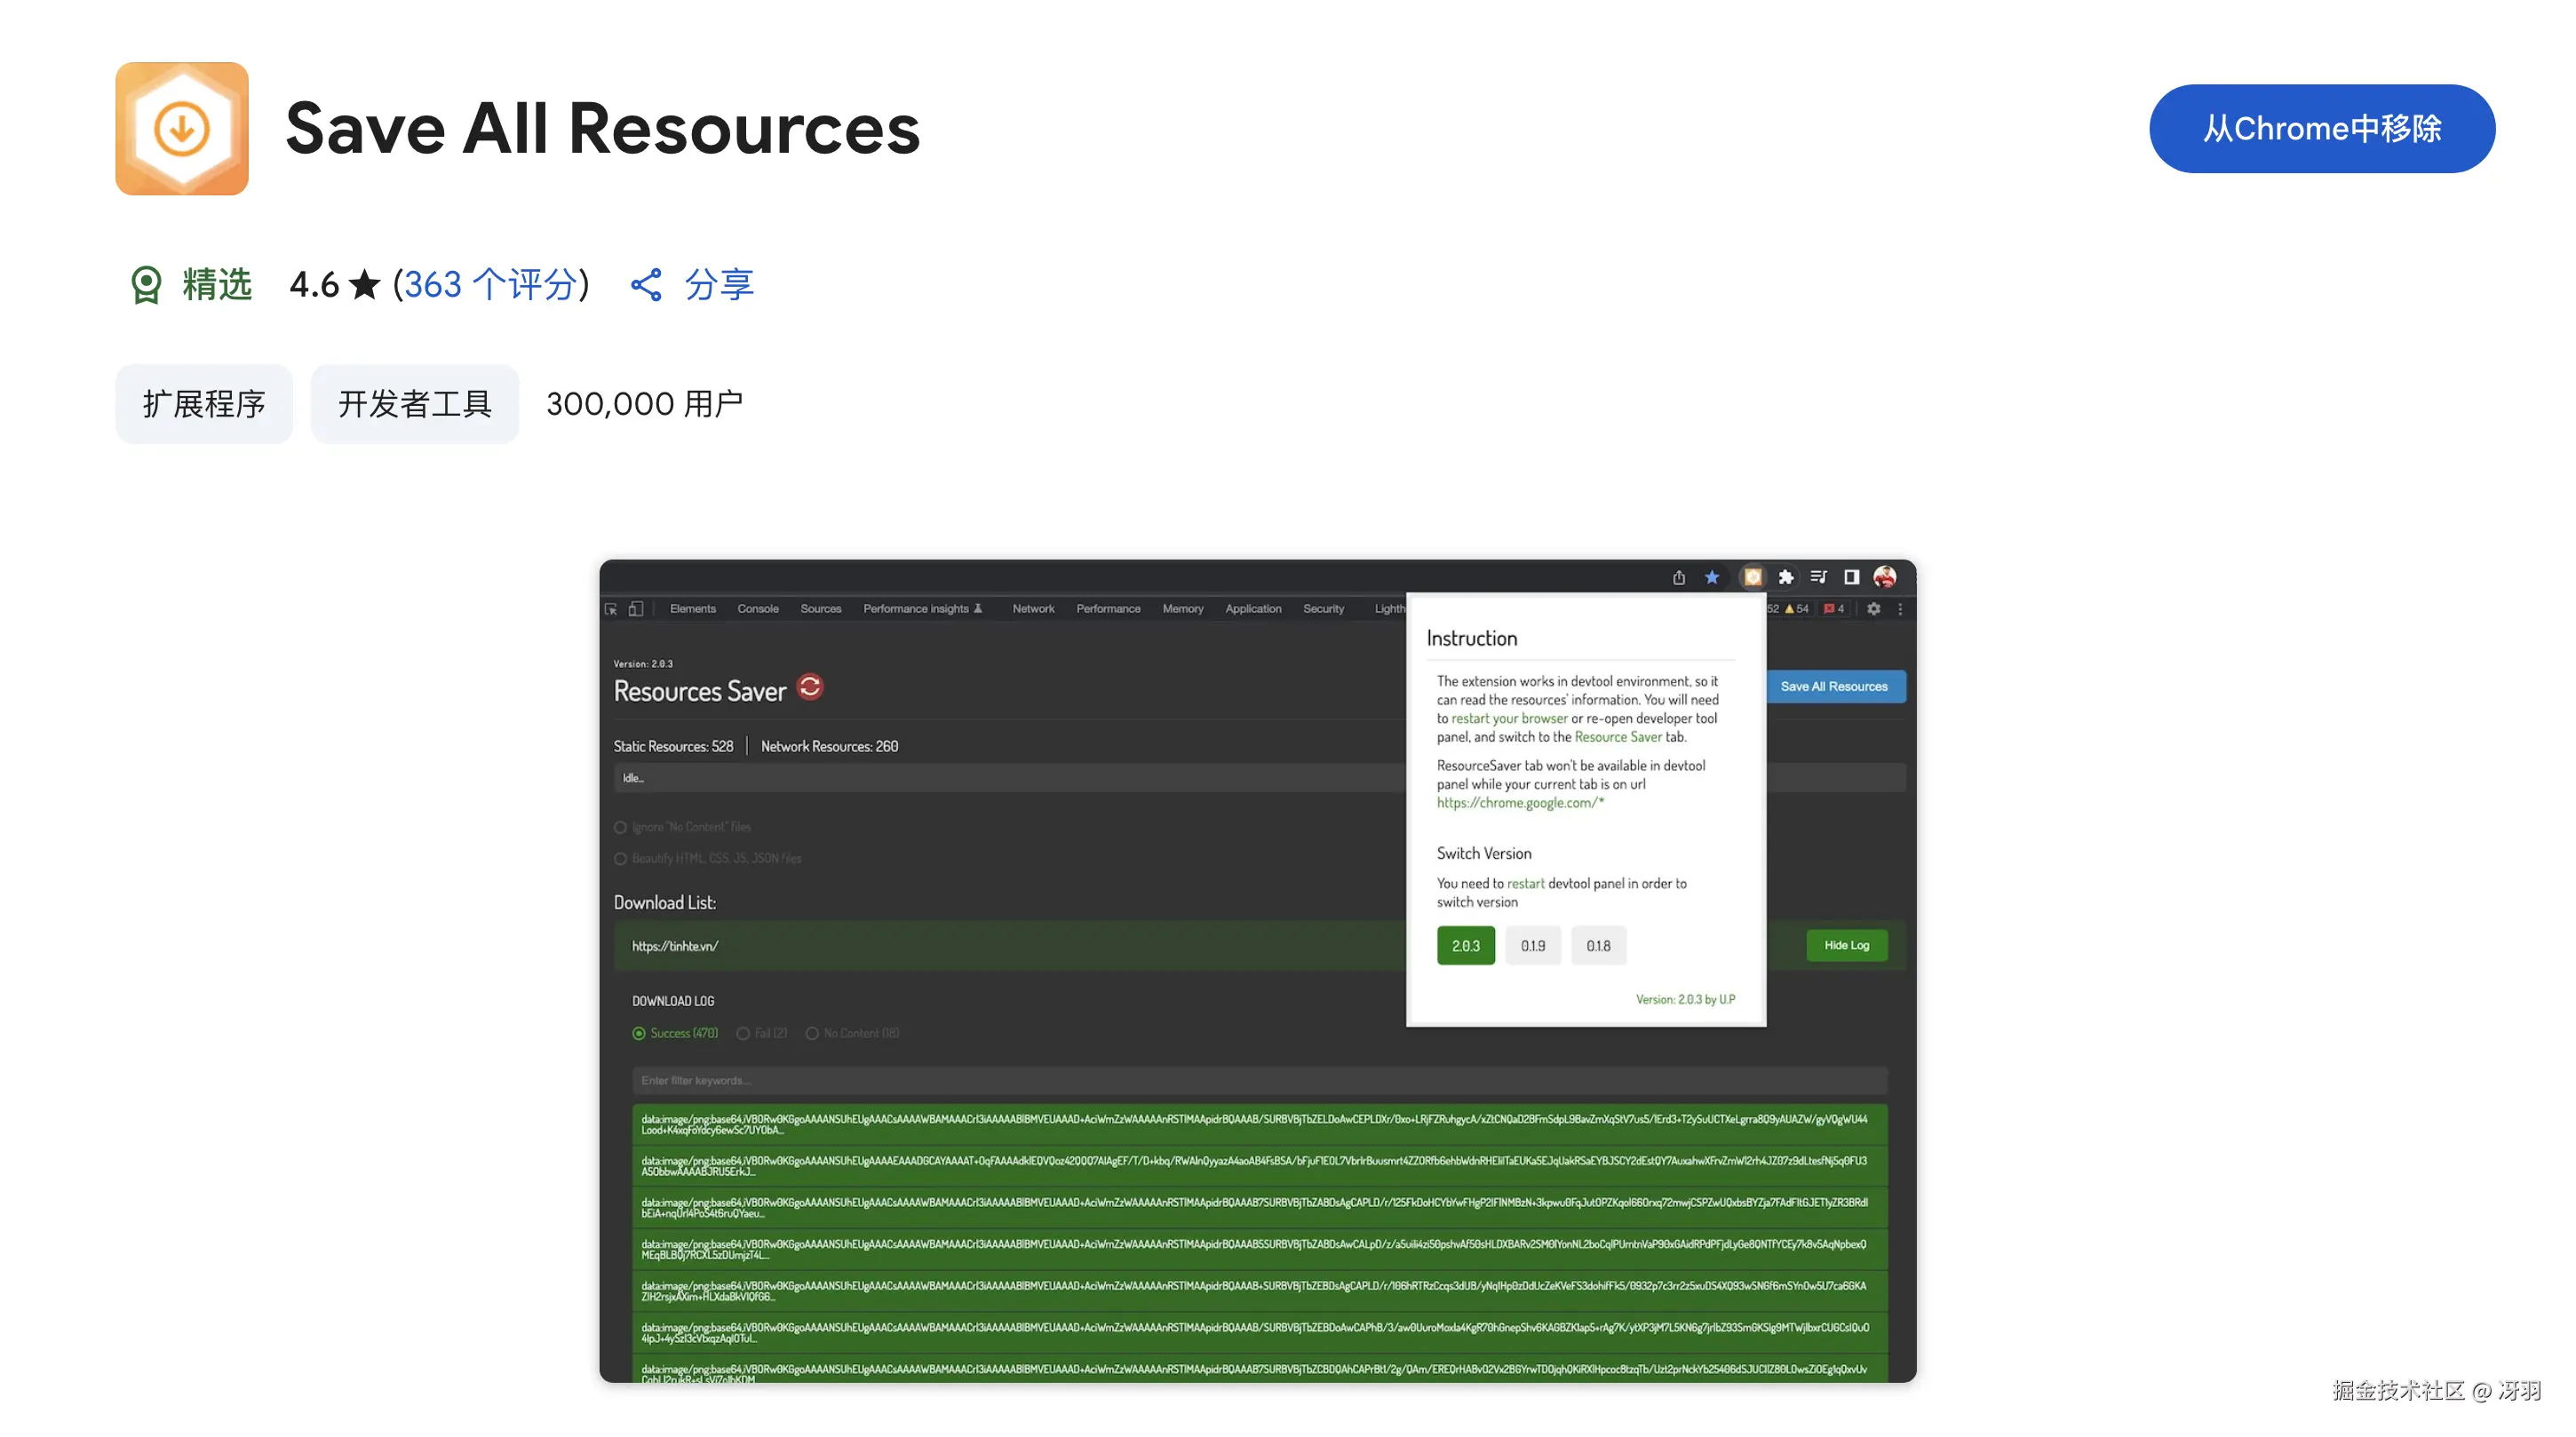
Task: Open DevTools settings gear
Action: coord(1873,608)
